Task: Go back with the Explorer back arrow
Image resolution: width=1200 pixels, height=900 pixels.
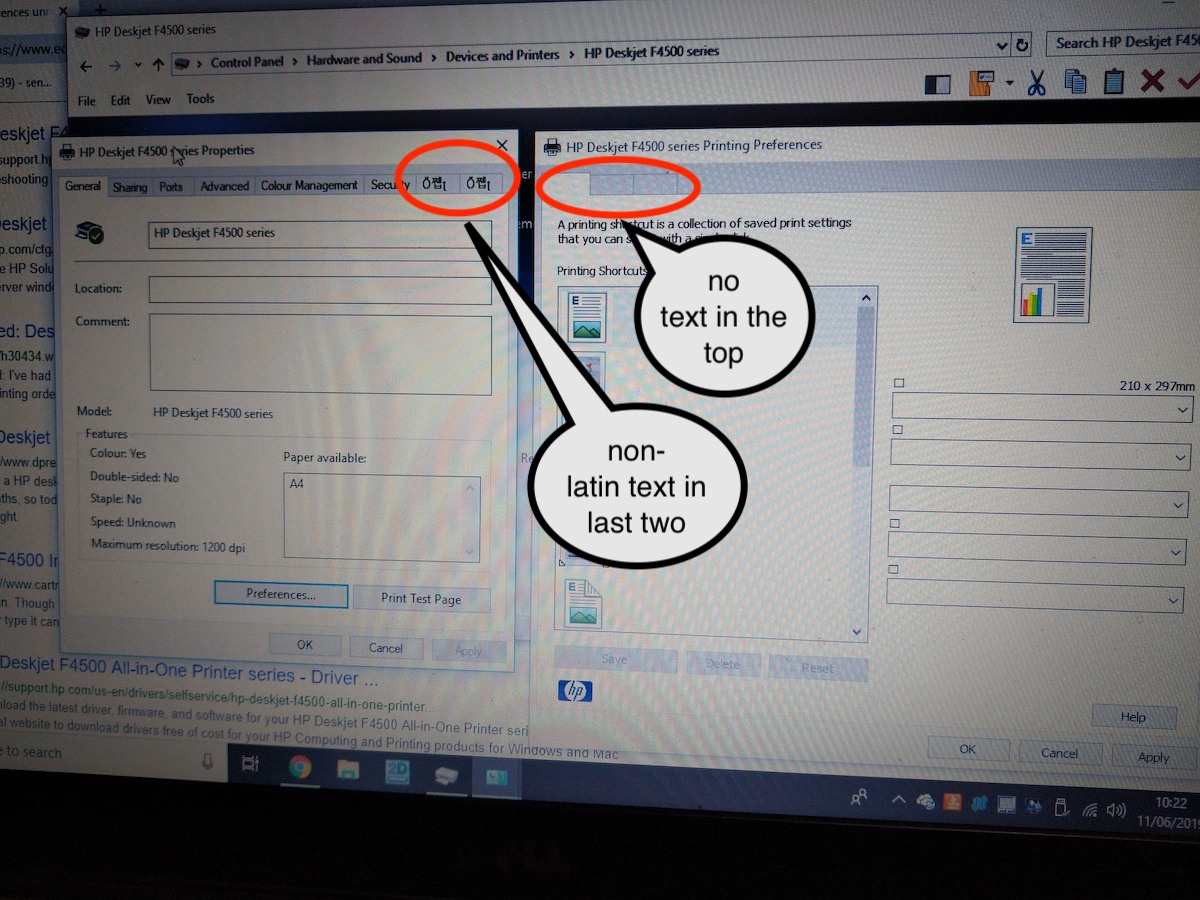Action: point(86,66)
